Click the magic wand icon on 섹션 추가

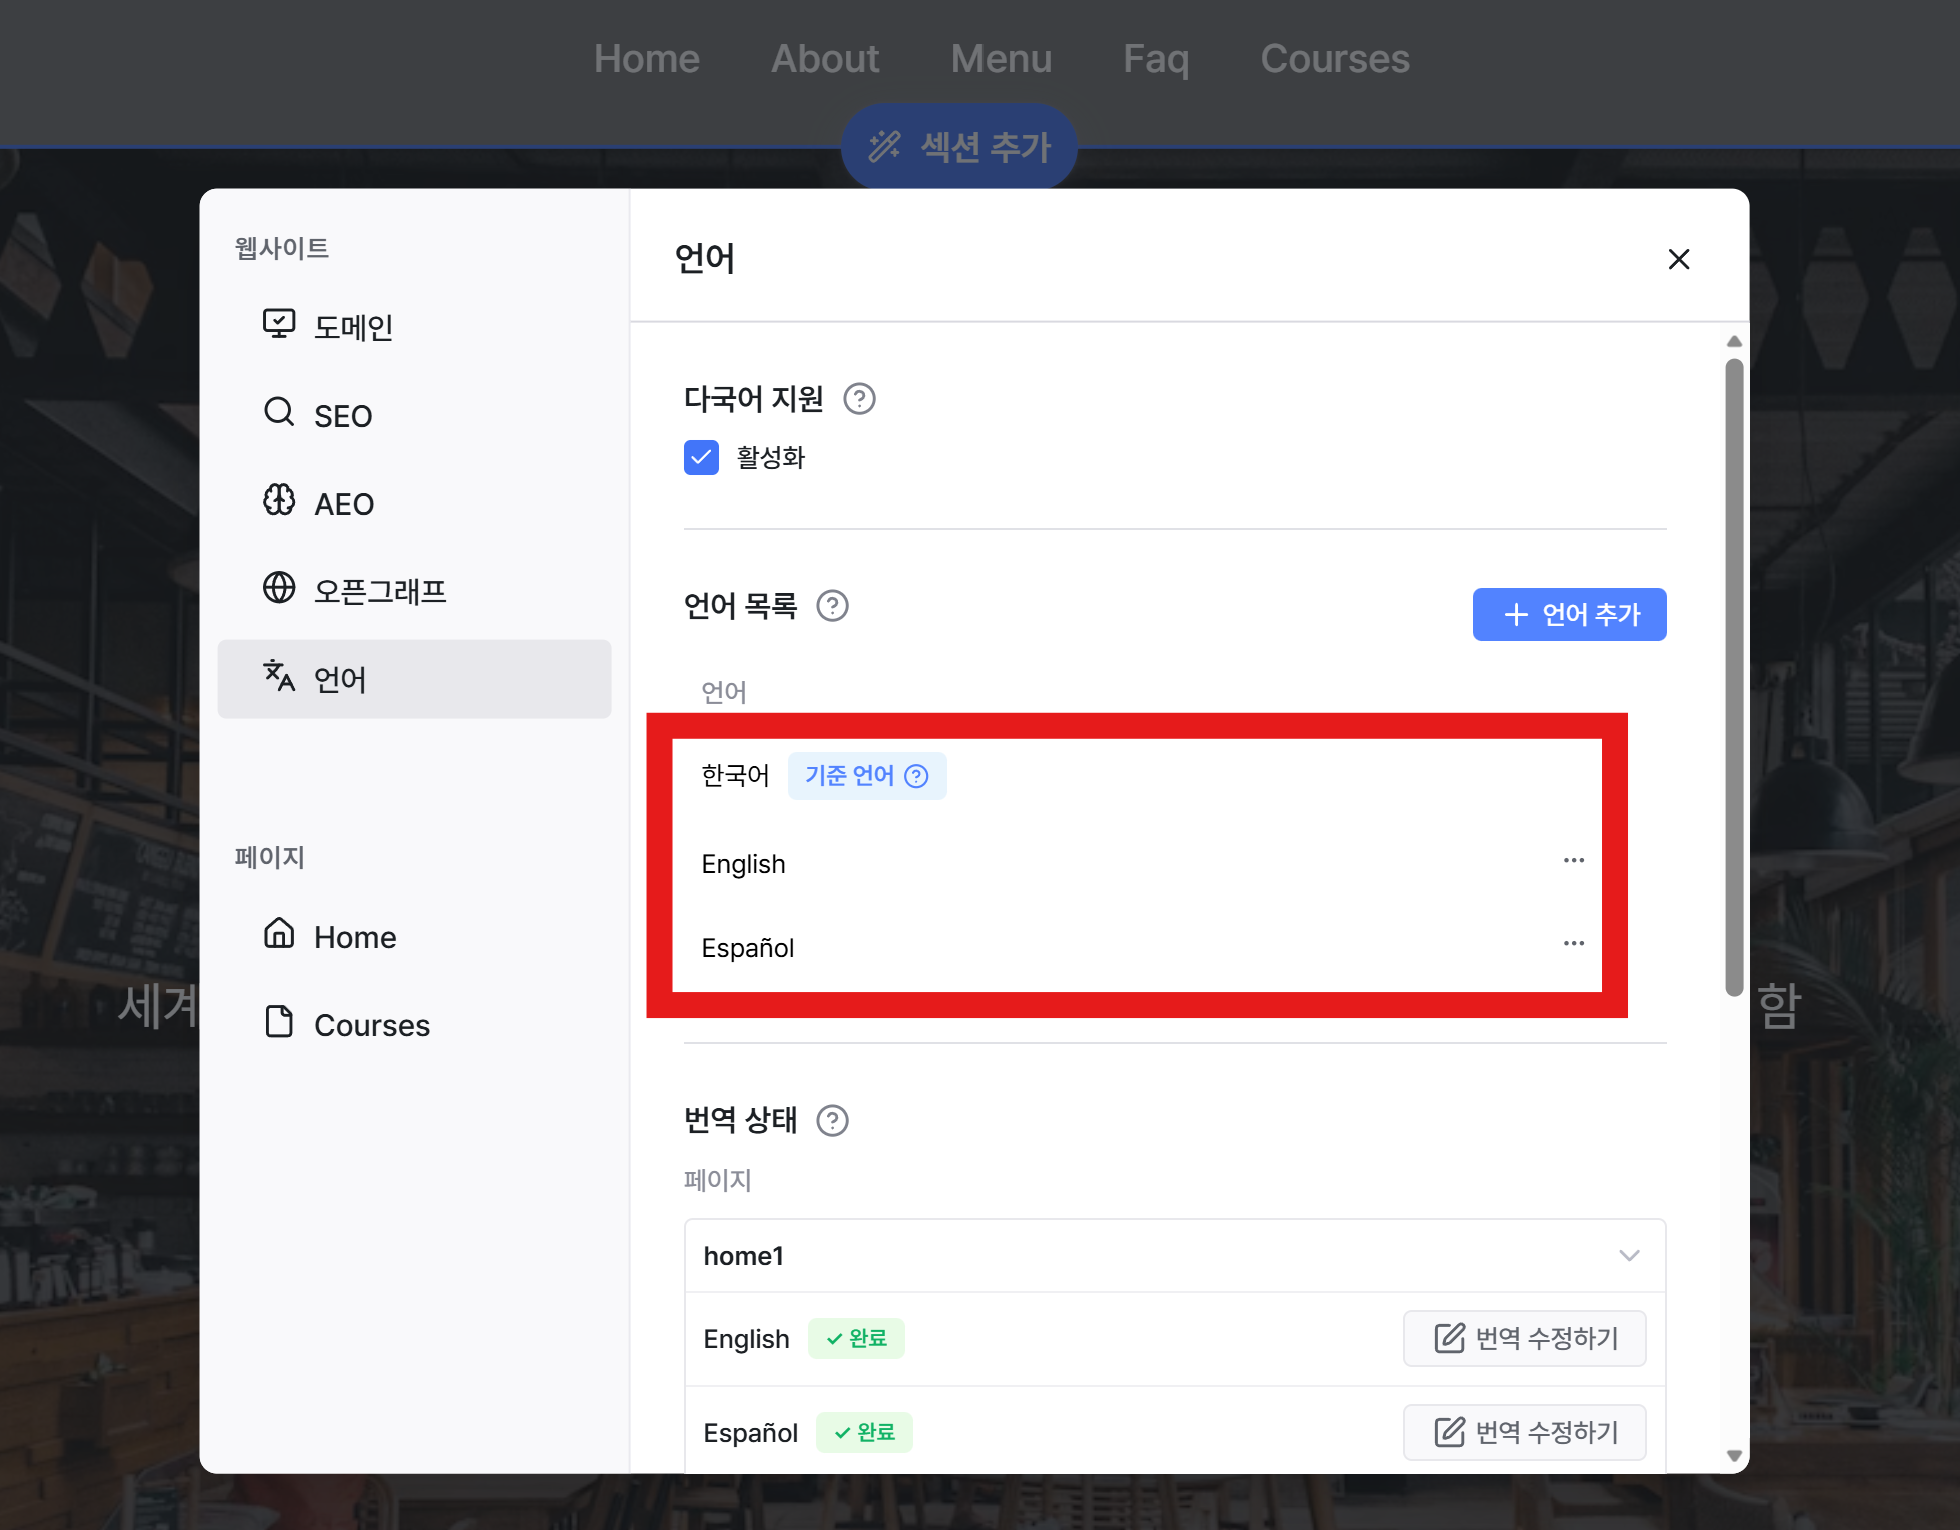pos(884,146)
